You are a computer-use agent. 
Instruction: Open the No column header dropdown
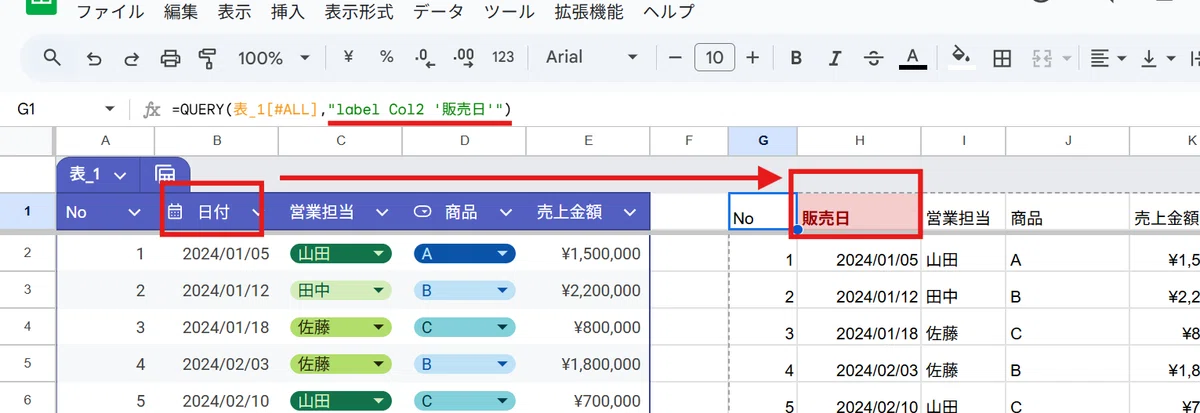135,212
